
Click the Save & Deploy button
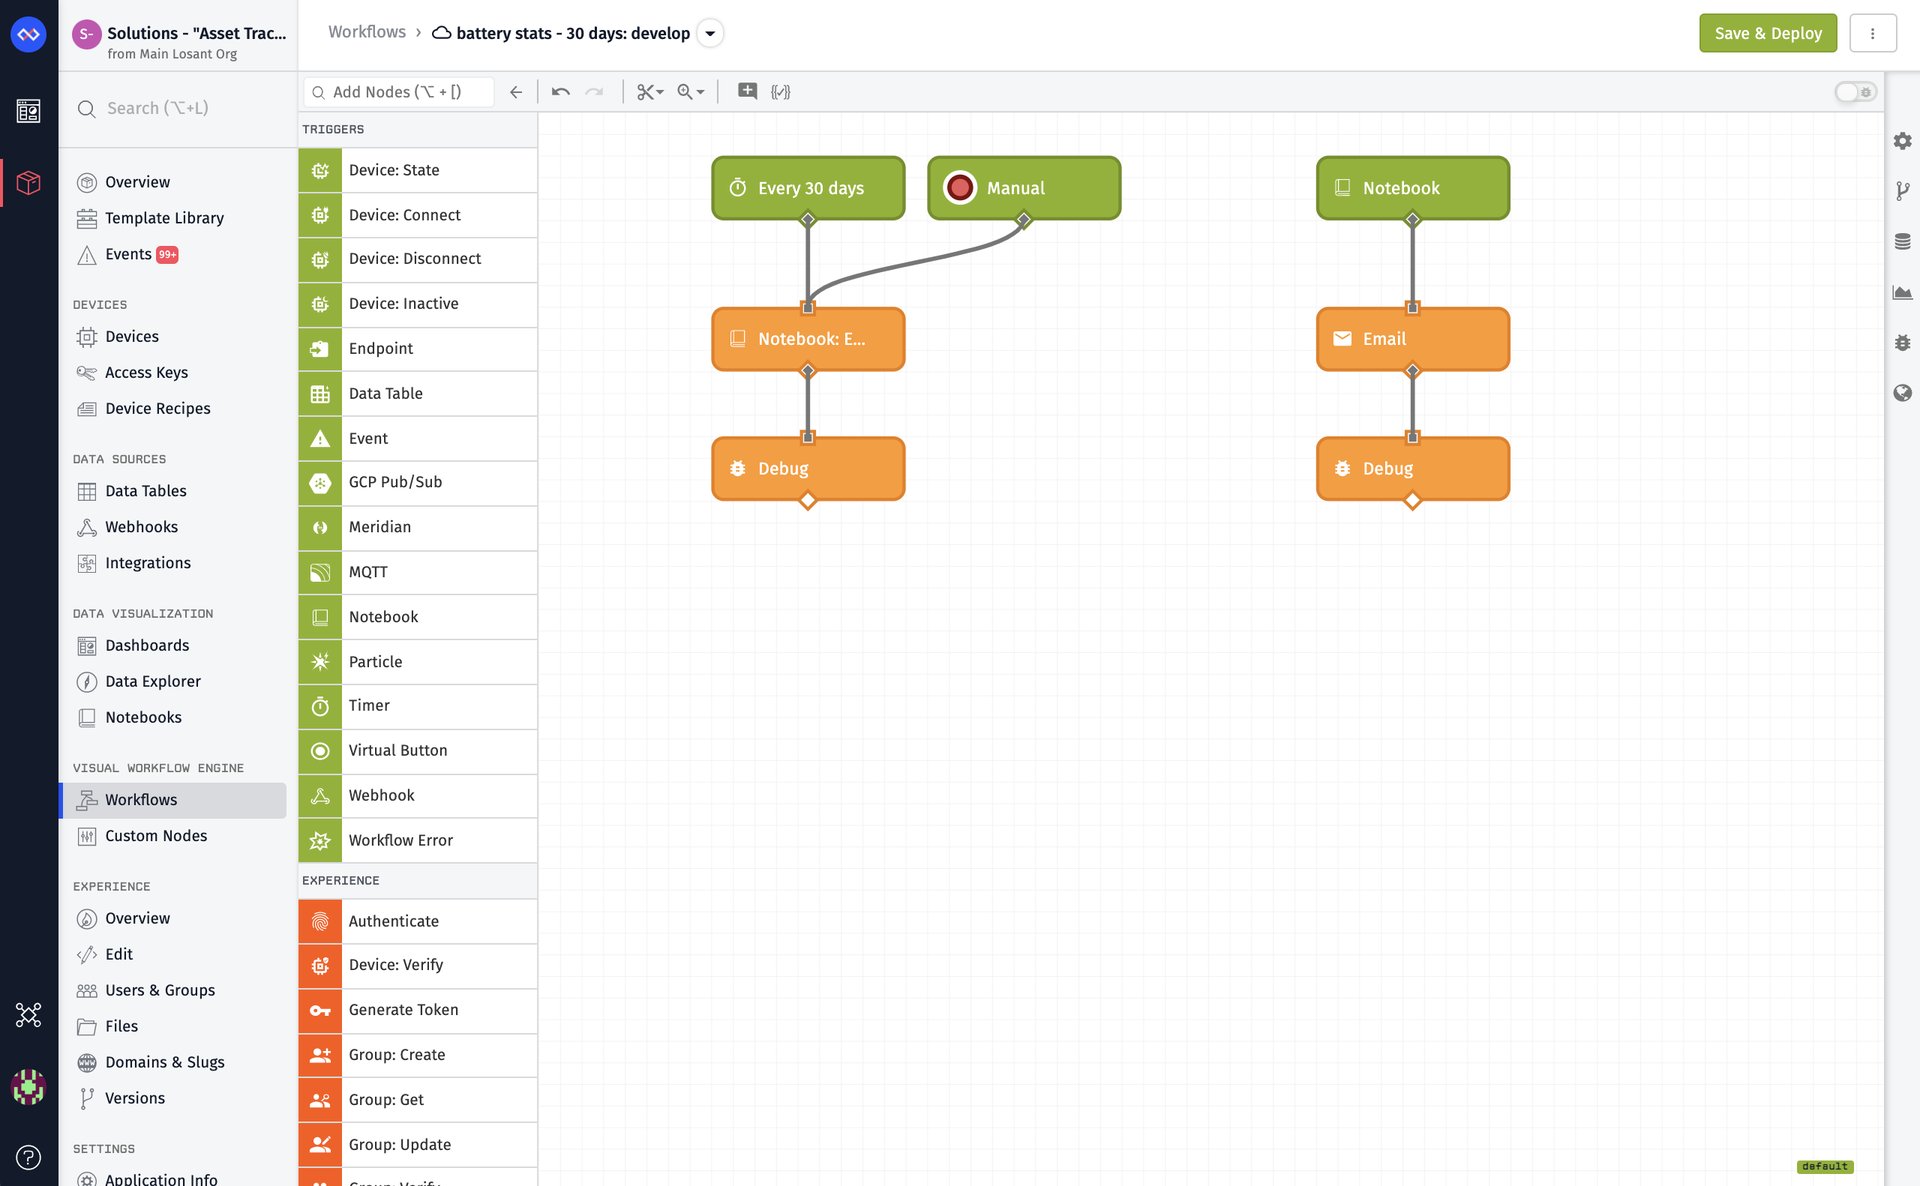click(1767, 33)
